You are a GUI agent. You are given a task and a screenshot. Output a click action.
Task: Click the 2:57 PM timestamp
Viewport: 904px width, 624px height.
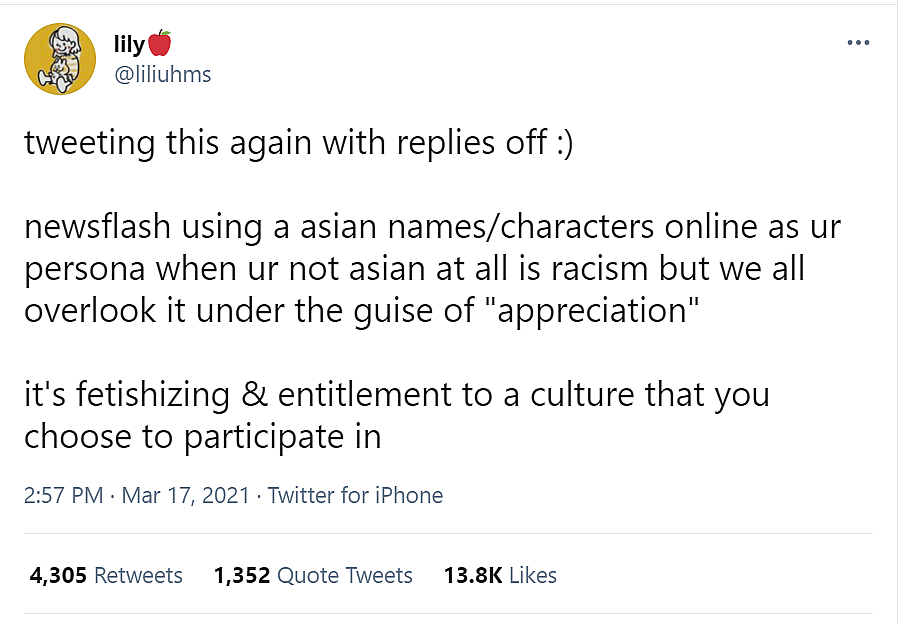point(64,495)
